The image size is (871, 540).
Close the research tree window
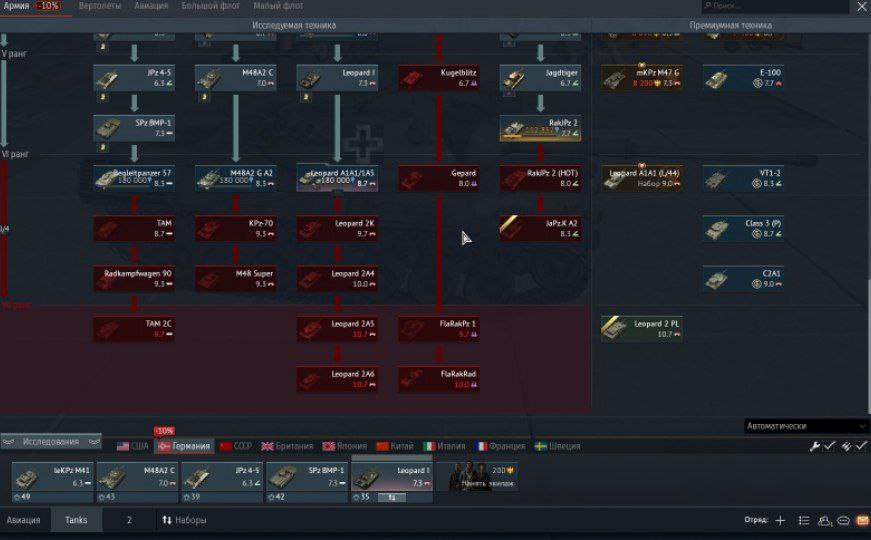tap(862, 6)
